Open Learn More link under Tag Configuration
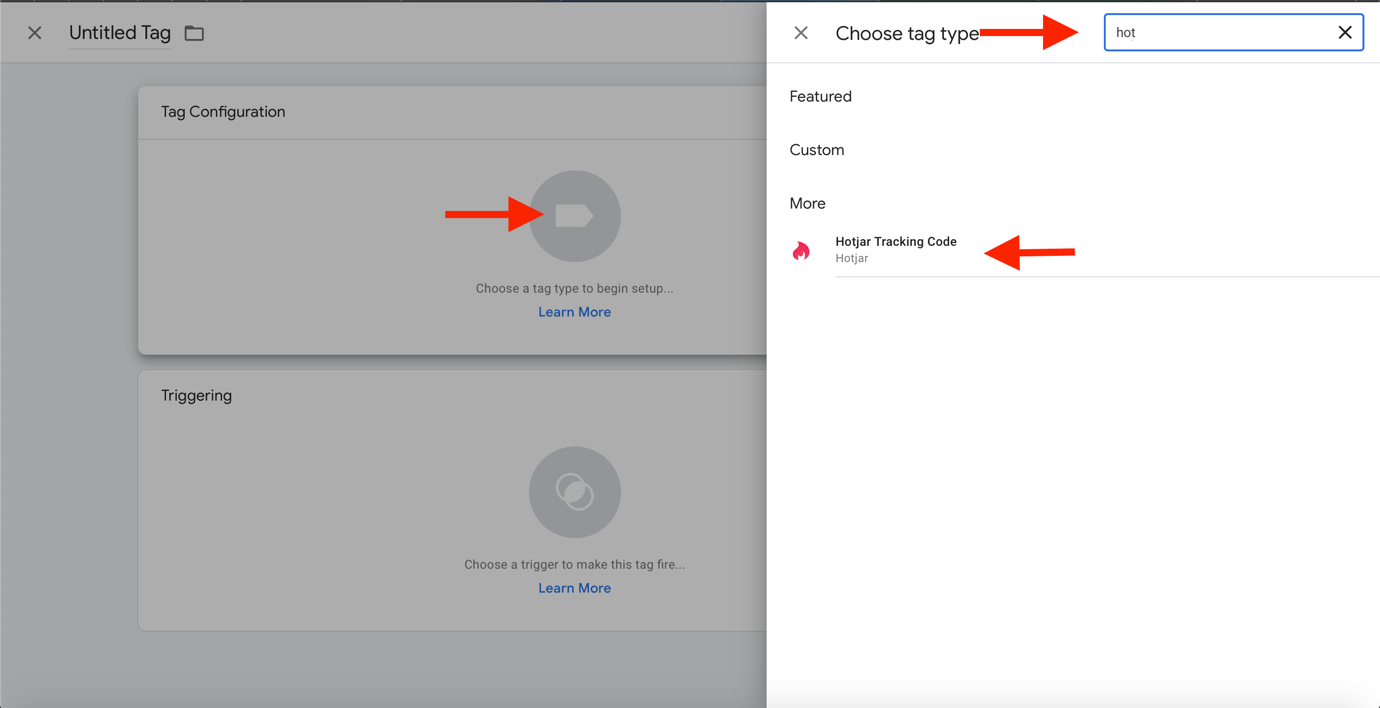The width and height of the screenshot is (1380, 708). click(x=574, y=312)
